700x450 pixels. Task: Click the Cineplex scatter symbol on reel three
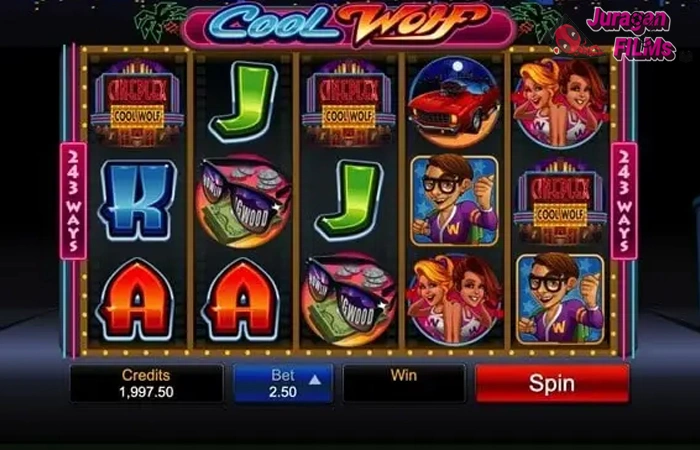coord(349,104)
